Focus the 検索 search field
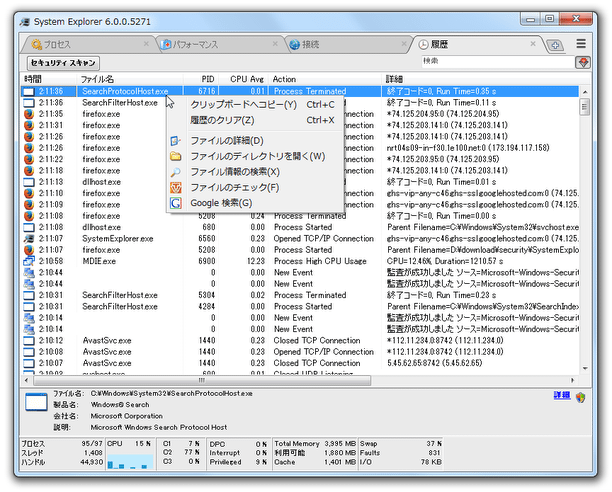The width and height of the screenshot is (612, 492). [x=497, y=62]
